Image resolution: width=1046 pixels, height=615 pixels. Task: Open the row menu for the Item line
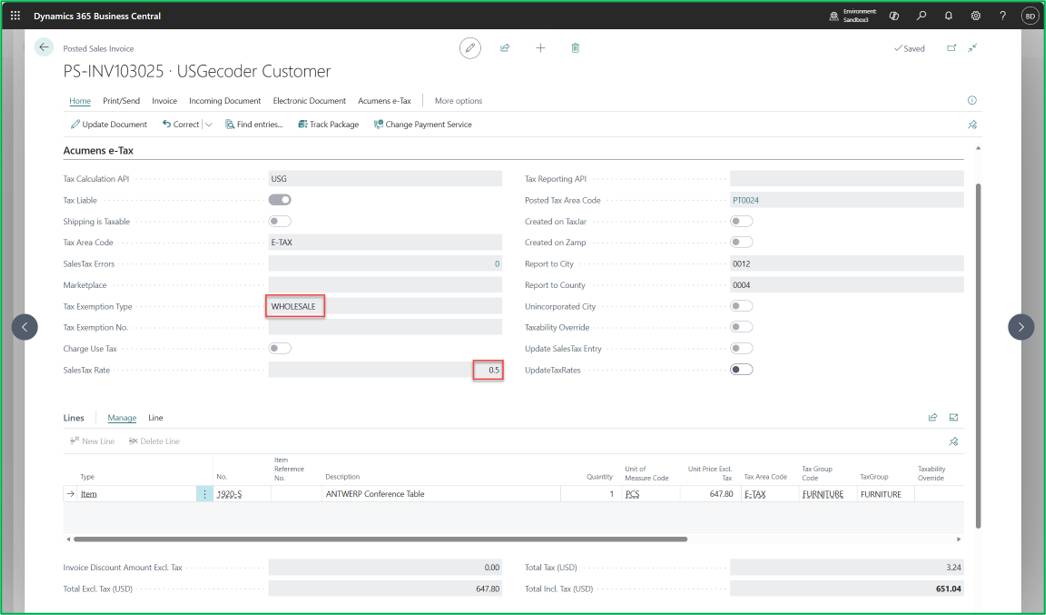pos(204,494)
